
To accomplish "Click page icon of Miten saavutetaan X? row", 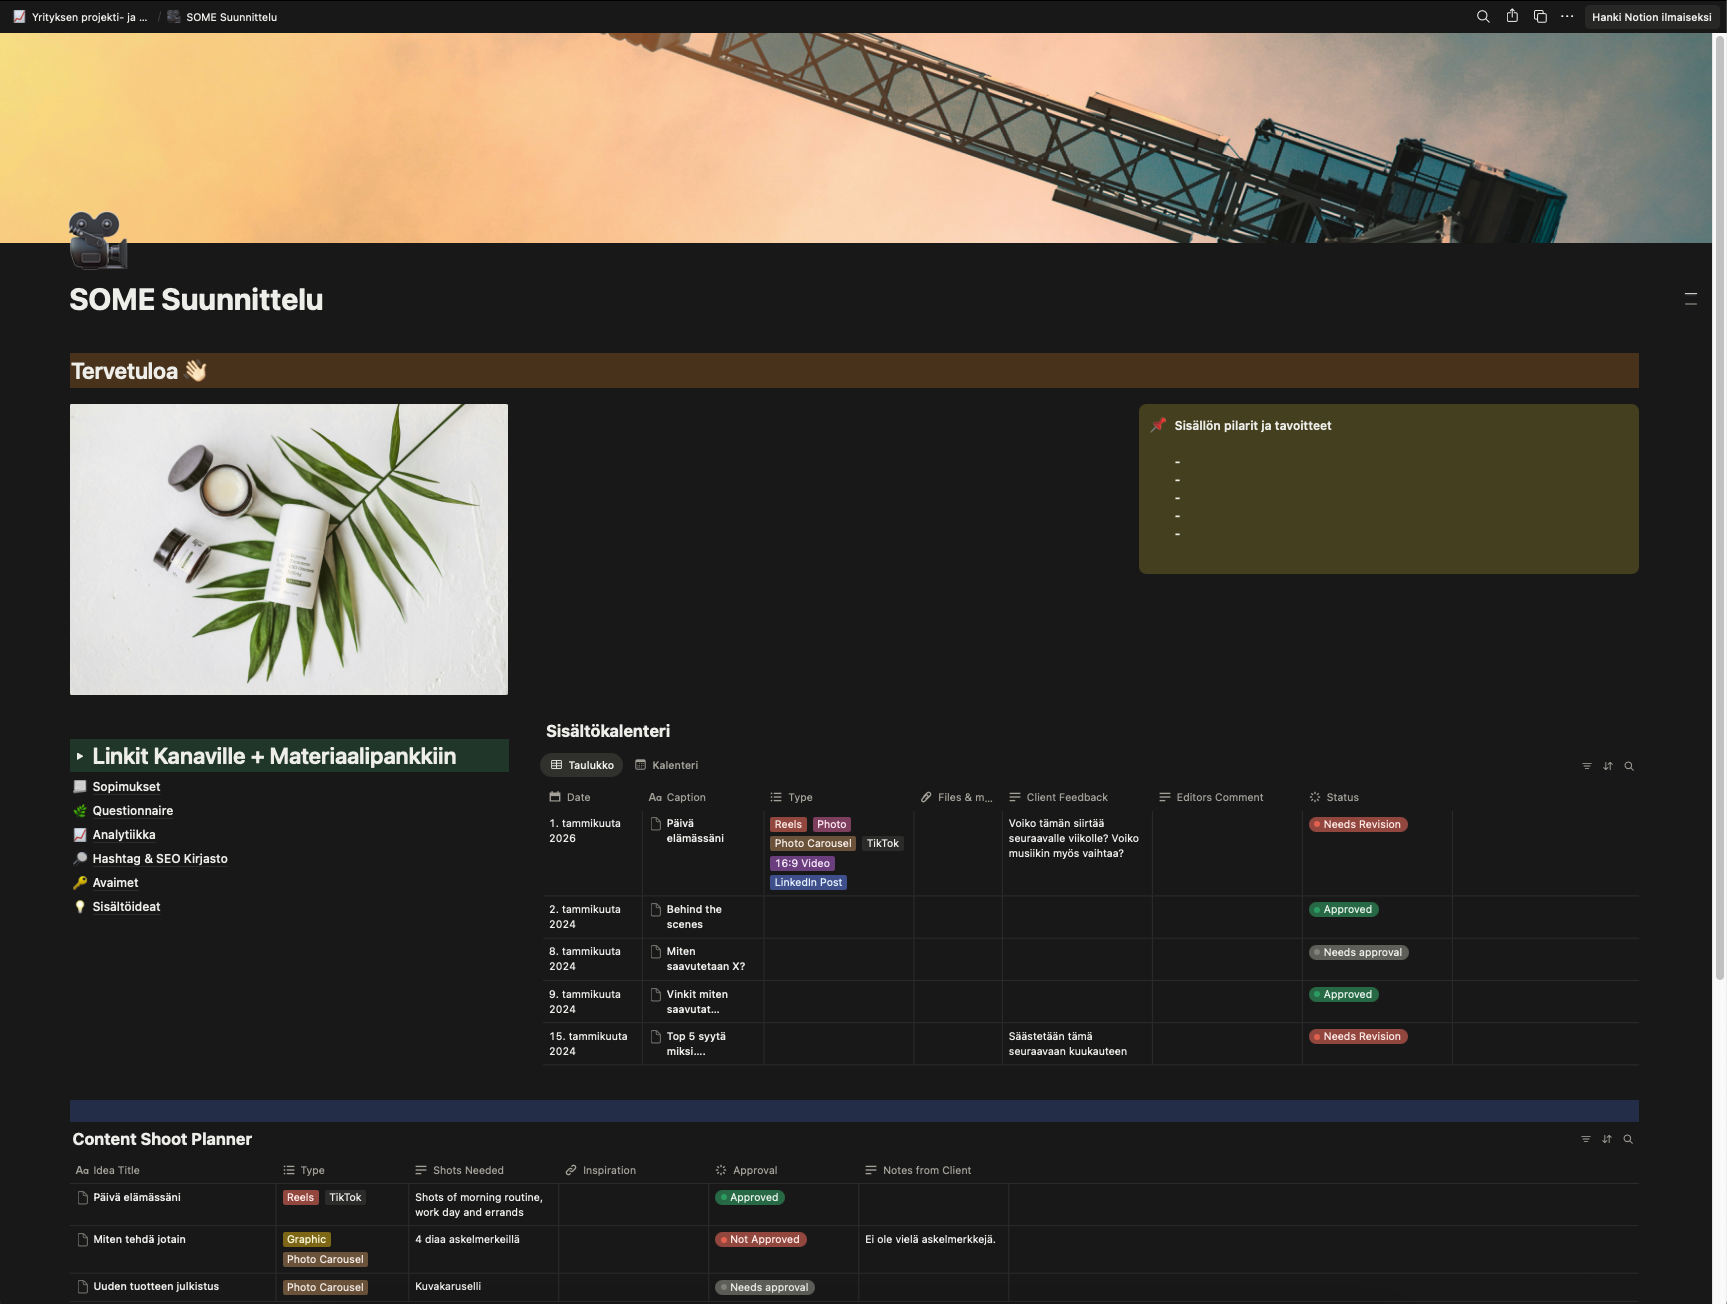I will pos(656,952).
